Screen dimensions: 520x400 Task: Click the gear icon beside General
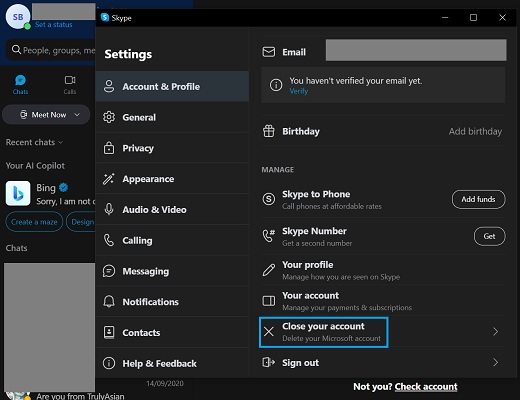click(x=109, y=117)
